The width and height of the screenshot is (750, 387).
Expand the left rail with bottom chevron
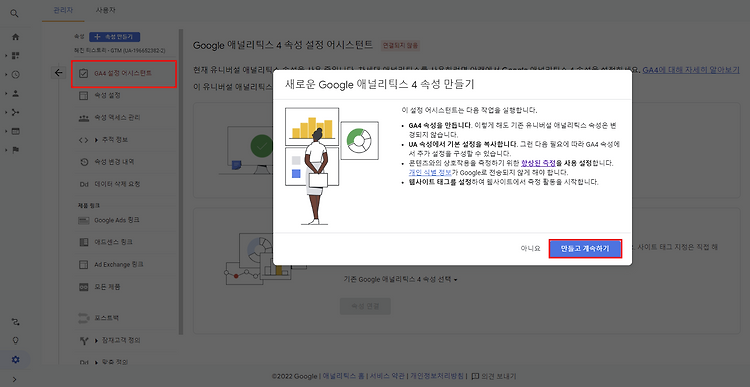15,380
